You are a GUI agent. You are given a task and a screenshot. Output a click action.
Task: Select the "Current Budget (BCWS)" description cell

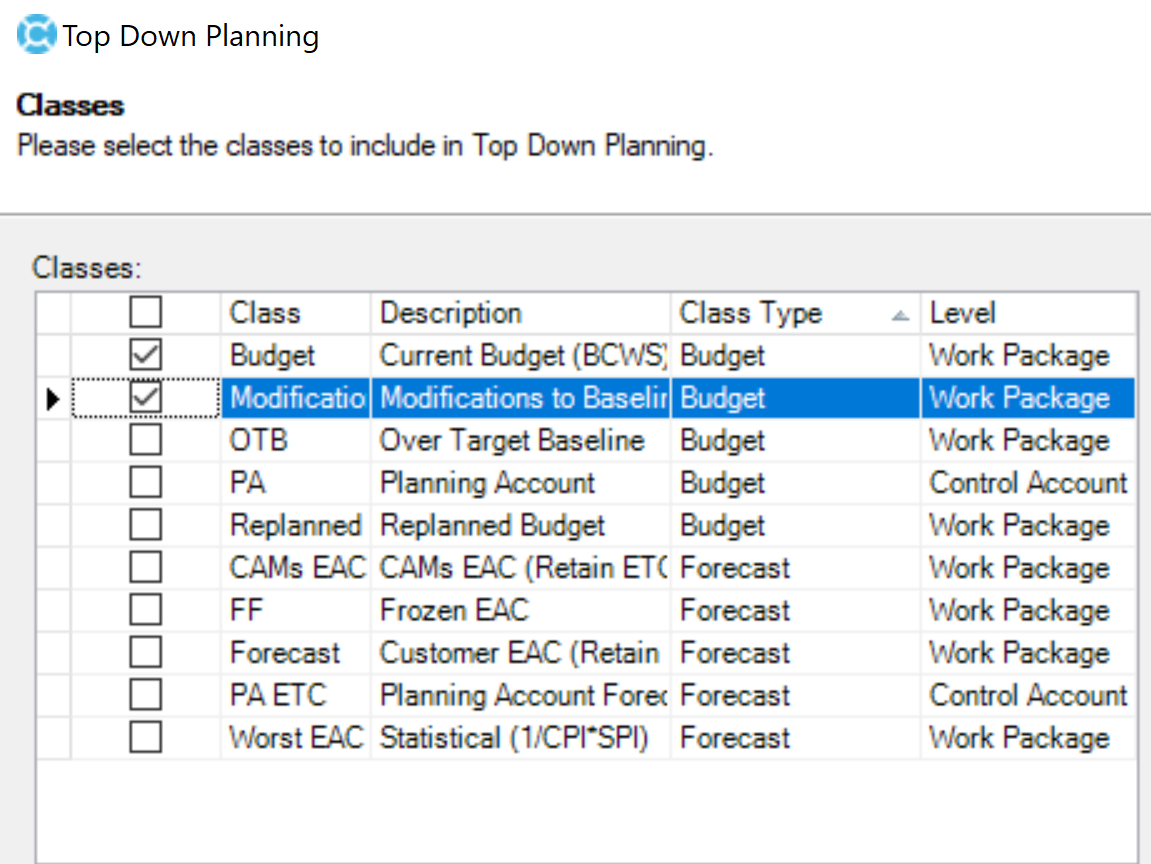click(520, 355)
